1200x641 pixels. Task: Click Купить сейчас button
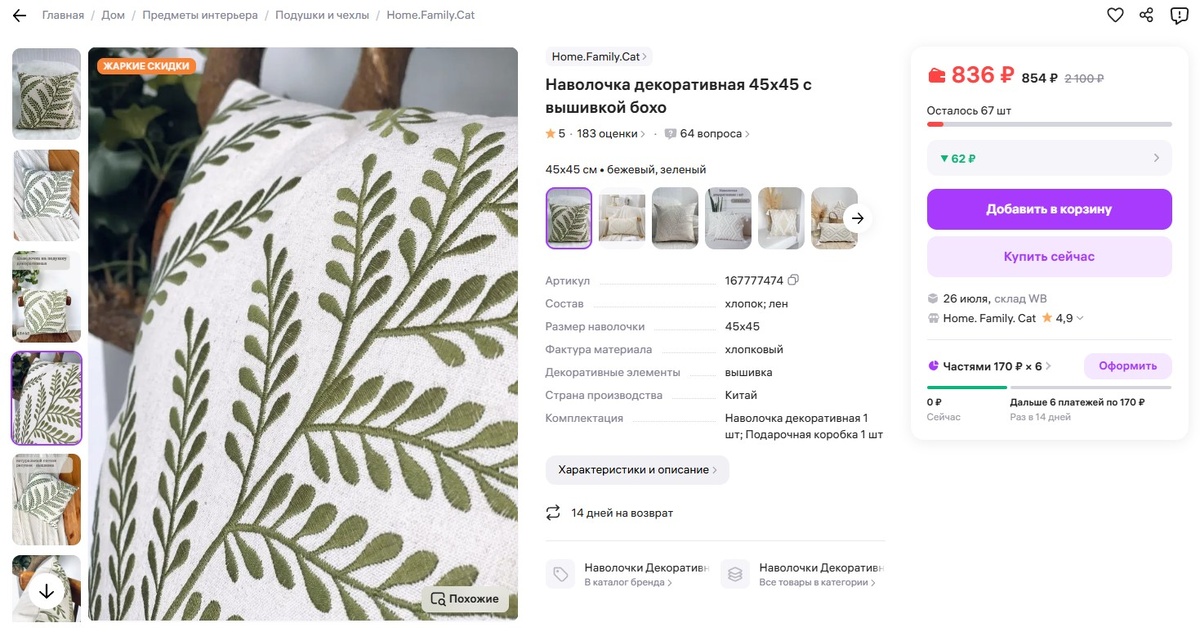point(1049,256)
